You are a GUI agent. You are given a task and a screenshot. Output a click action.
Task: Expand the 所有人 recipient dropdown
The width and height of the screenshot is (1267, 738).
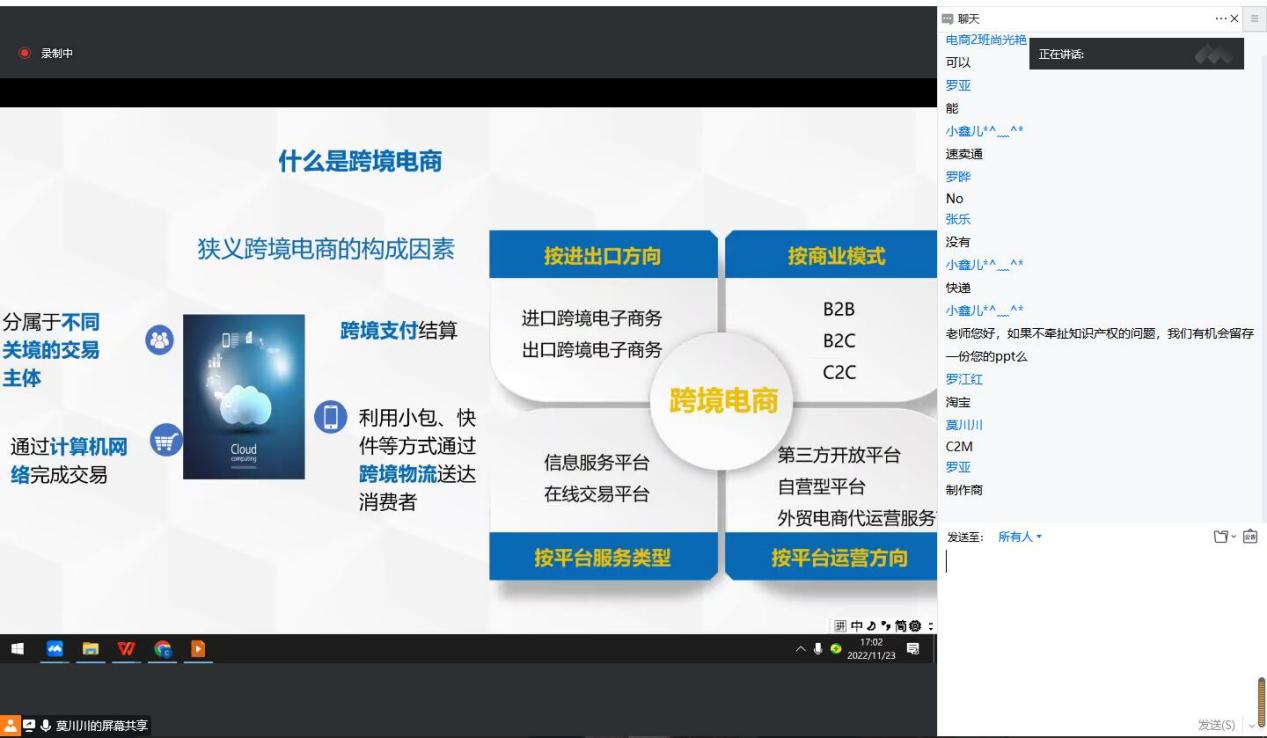[1020, 537]
